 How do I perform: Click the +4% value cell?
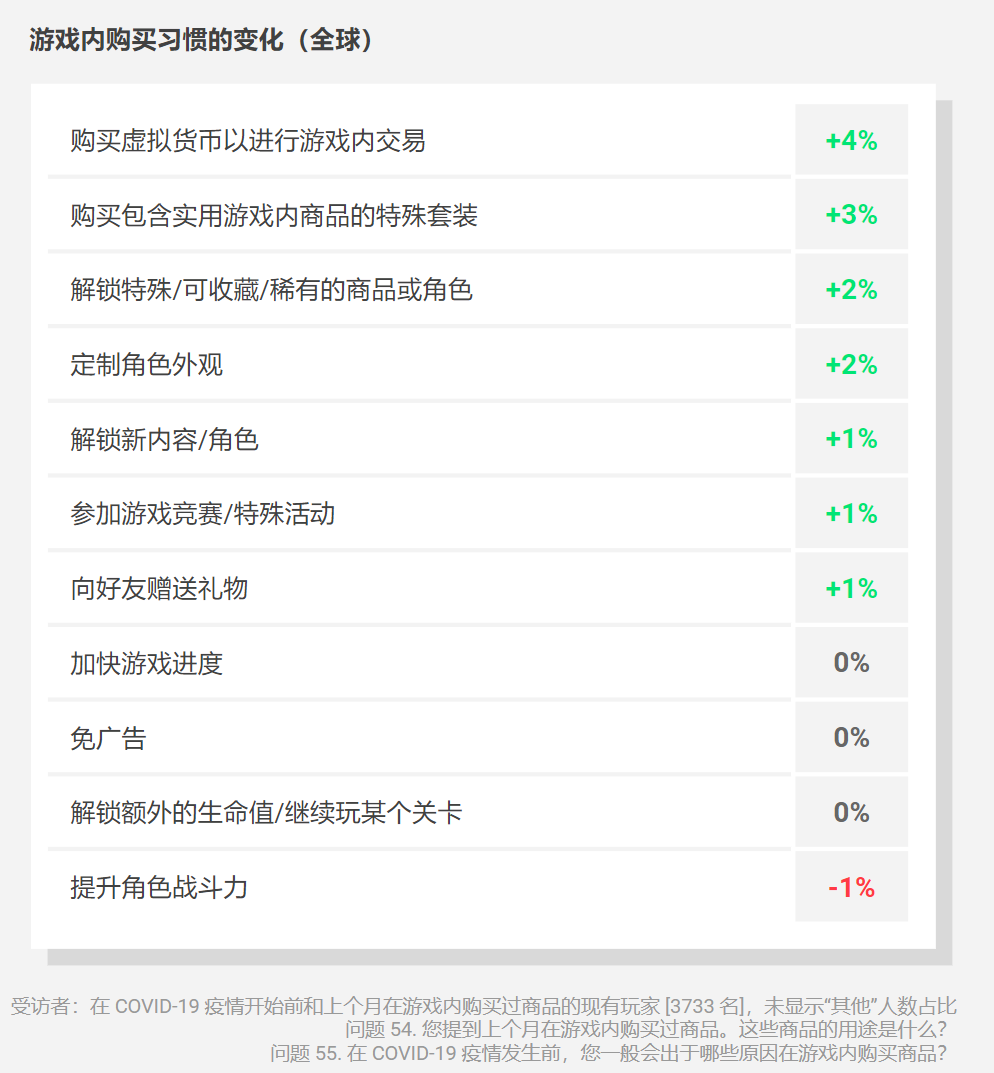pyautogui.click(x=851, y=140)
